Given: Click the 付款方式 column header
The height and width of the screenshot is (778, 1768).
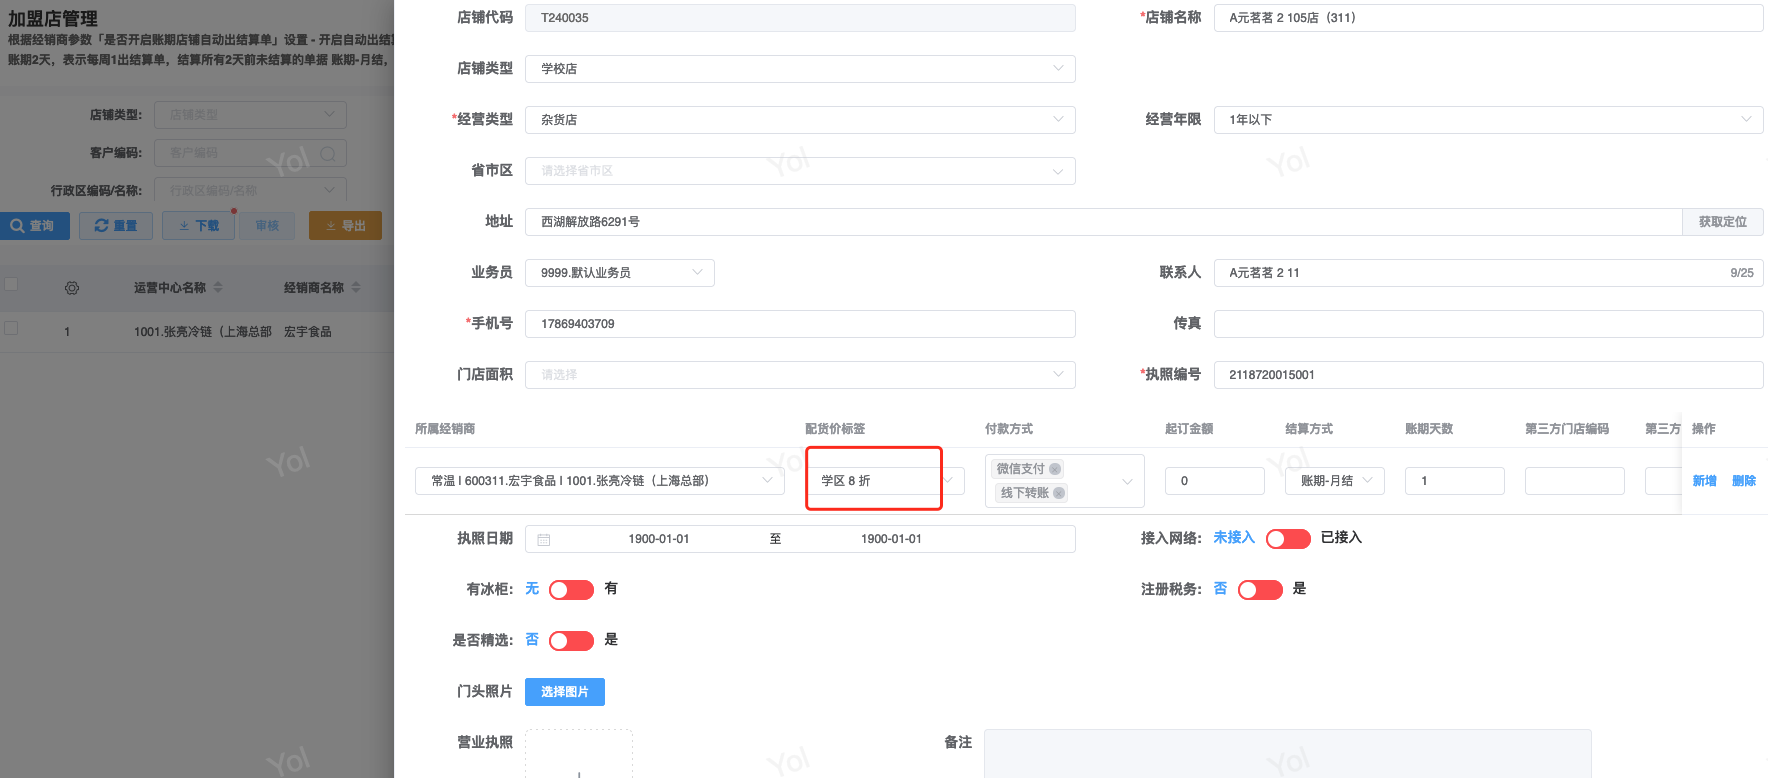Looking at the screenshot, I should coord(1009,429).
